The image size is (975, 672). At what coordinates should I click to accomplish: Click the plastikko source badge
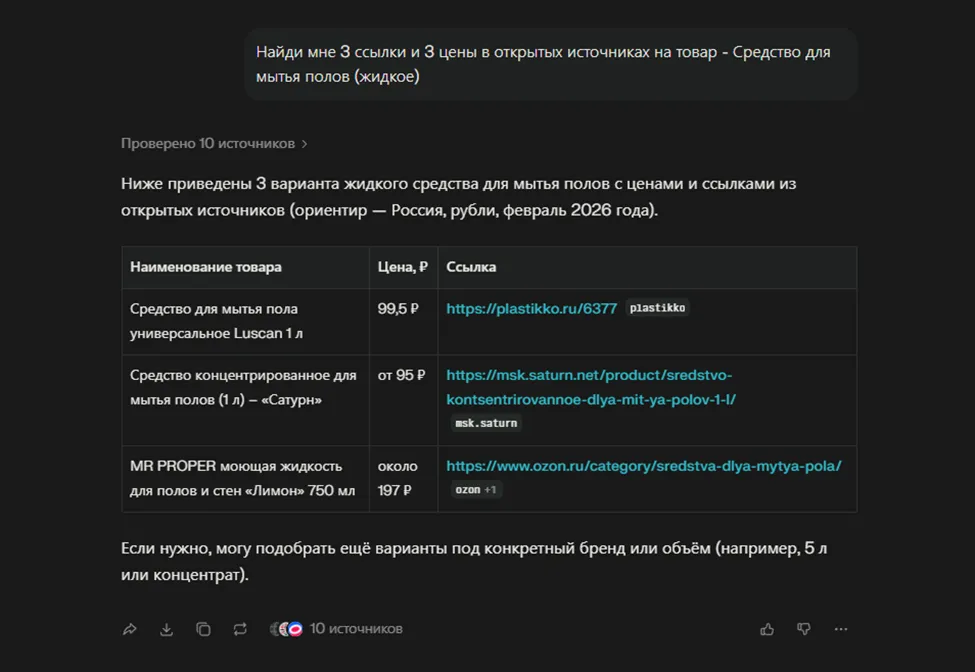coord(657,308)
